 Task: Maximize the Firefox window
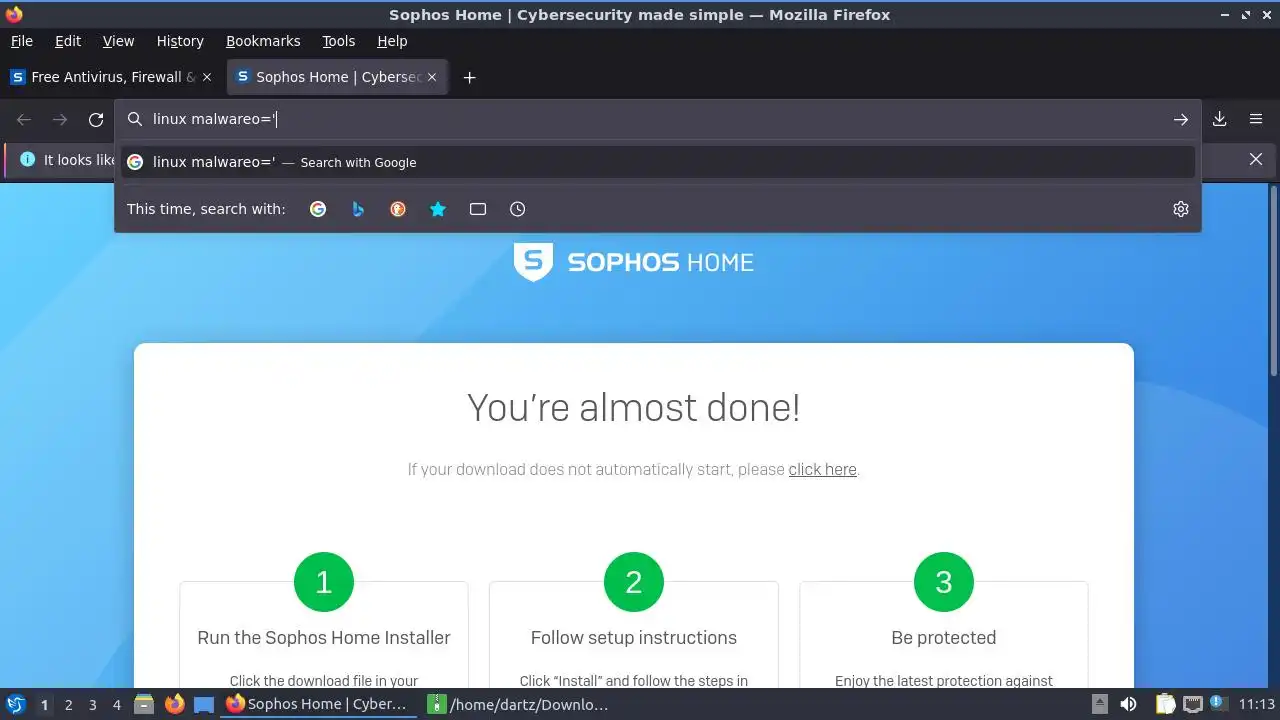tap(1246, 14)
